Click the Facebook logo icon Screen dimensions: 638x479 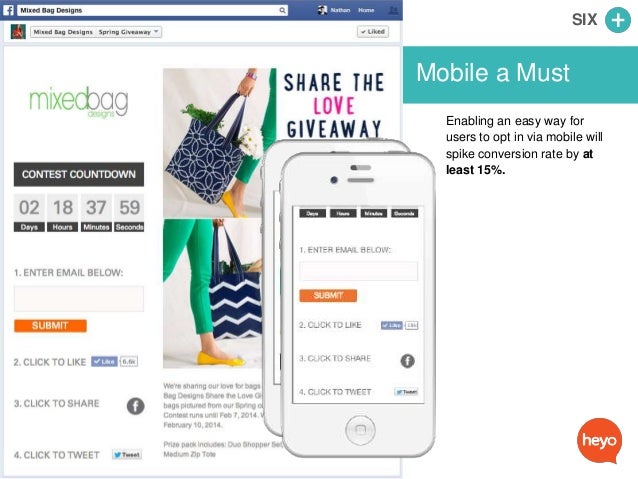(x=9, y=10)
